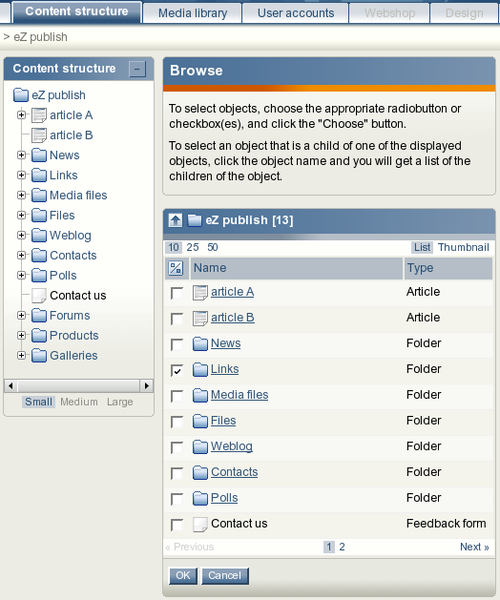Image resolution: width=500 pixels, height=600 pixels.
Task: Open the User accounts tab
Action: tap(296, 13)
